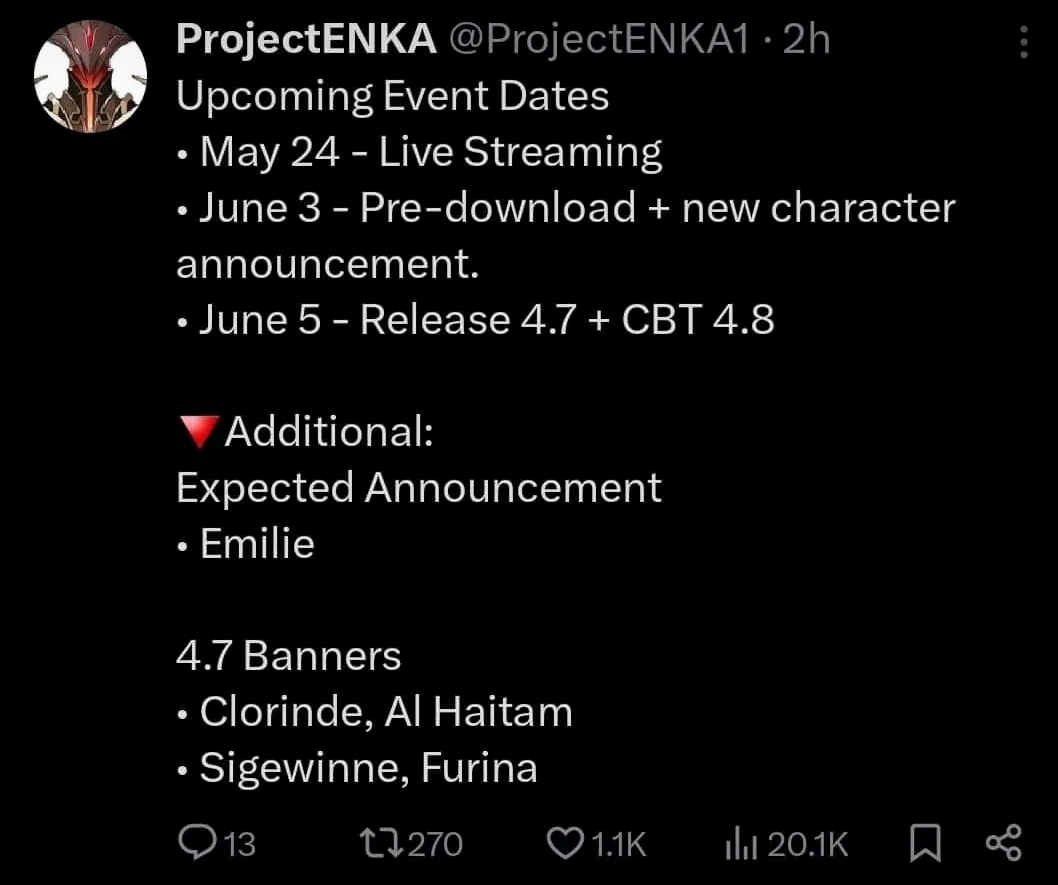This screenshot has height=885, width=1058.
Task: Open ProjectENKA's profile avatar
Action: [91, 76]
